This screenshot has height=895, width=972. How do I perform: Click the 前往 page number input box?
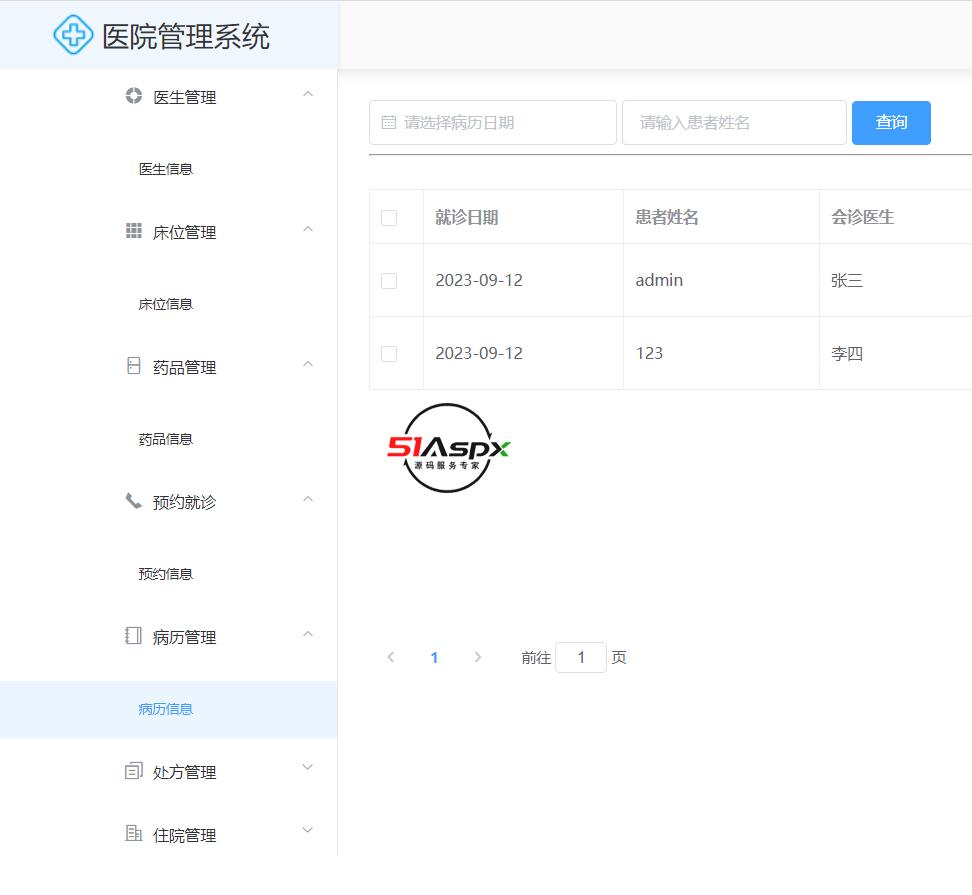coord(581,658)
